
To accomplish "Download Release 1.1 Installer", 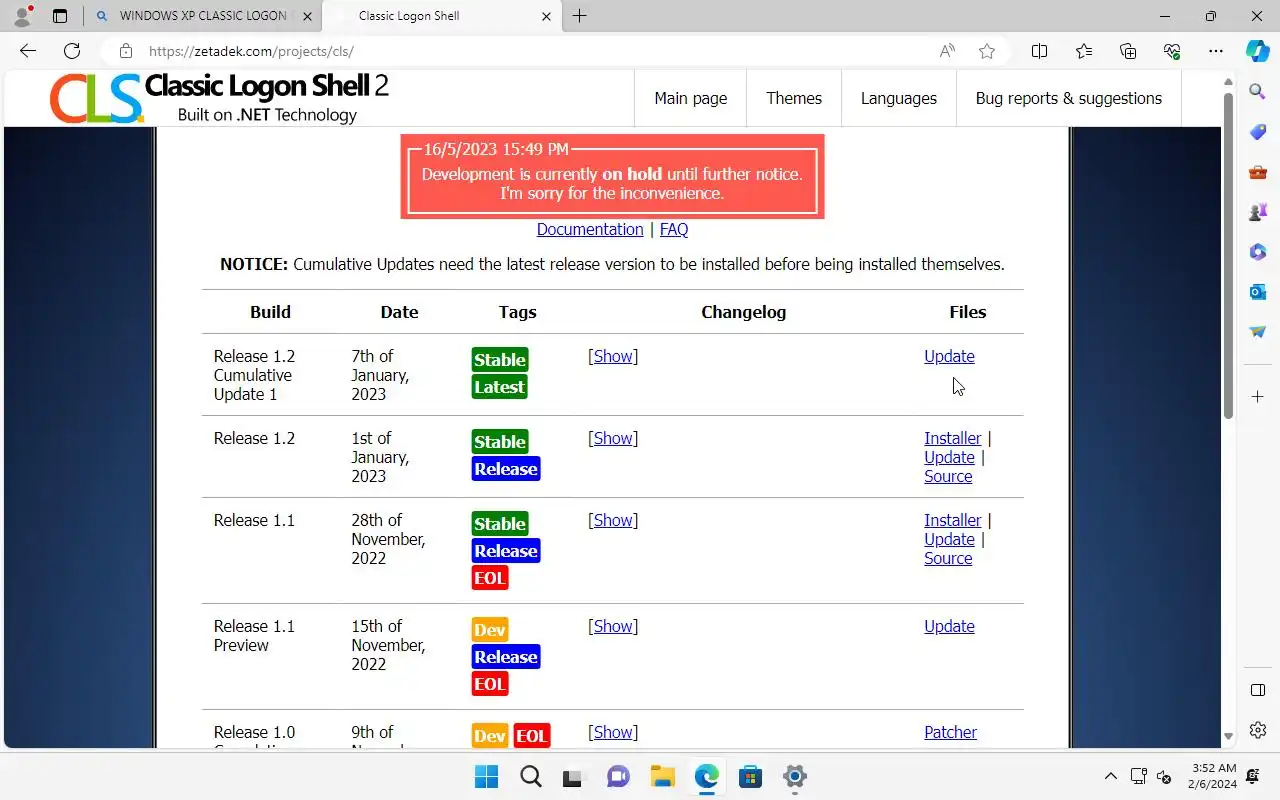I will 953,520.
